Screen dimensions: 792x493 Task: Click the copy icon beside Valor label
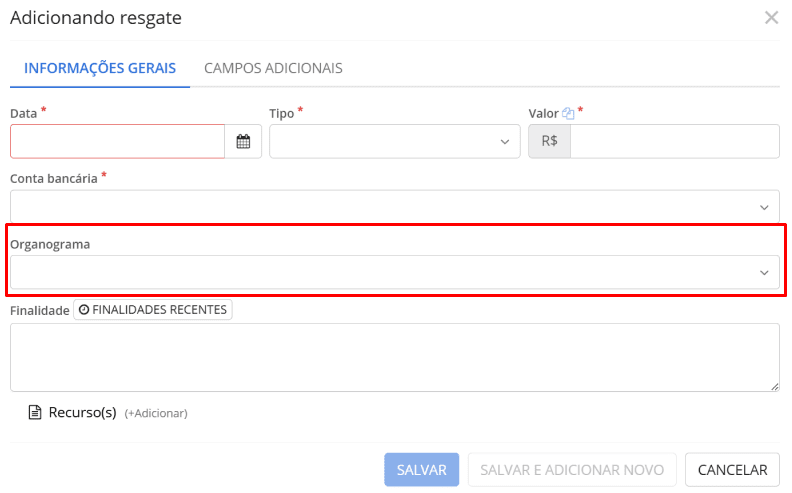pyautogui.click(x=567, y=114)
